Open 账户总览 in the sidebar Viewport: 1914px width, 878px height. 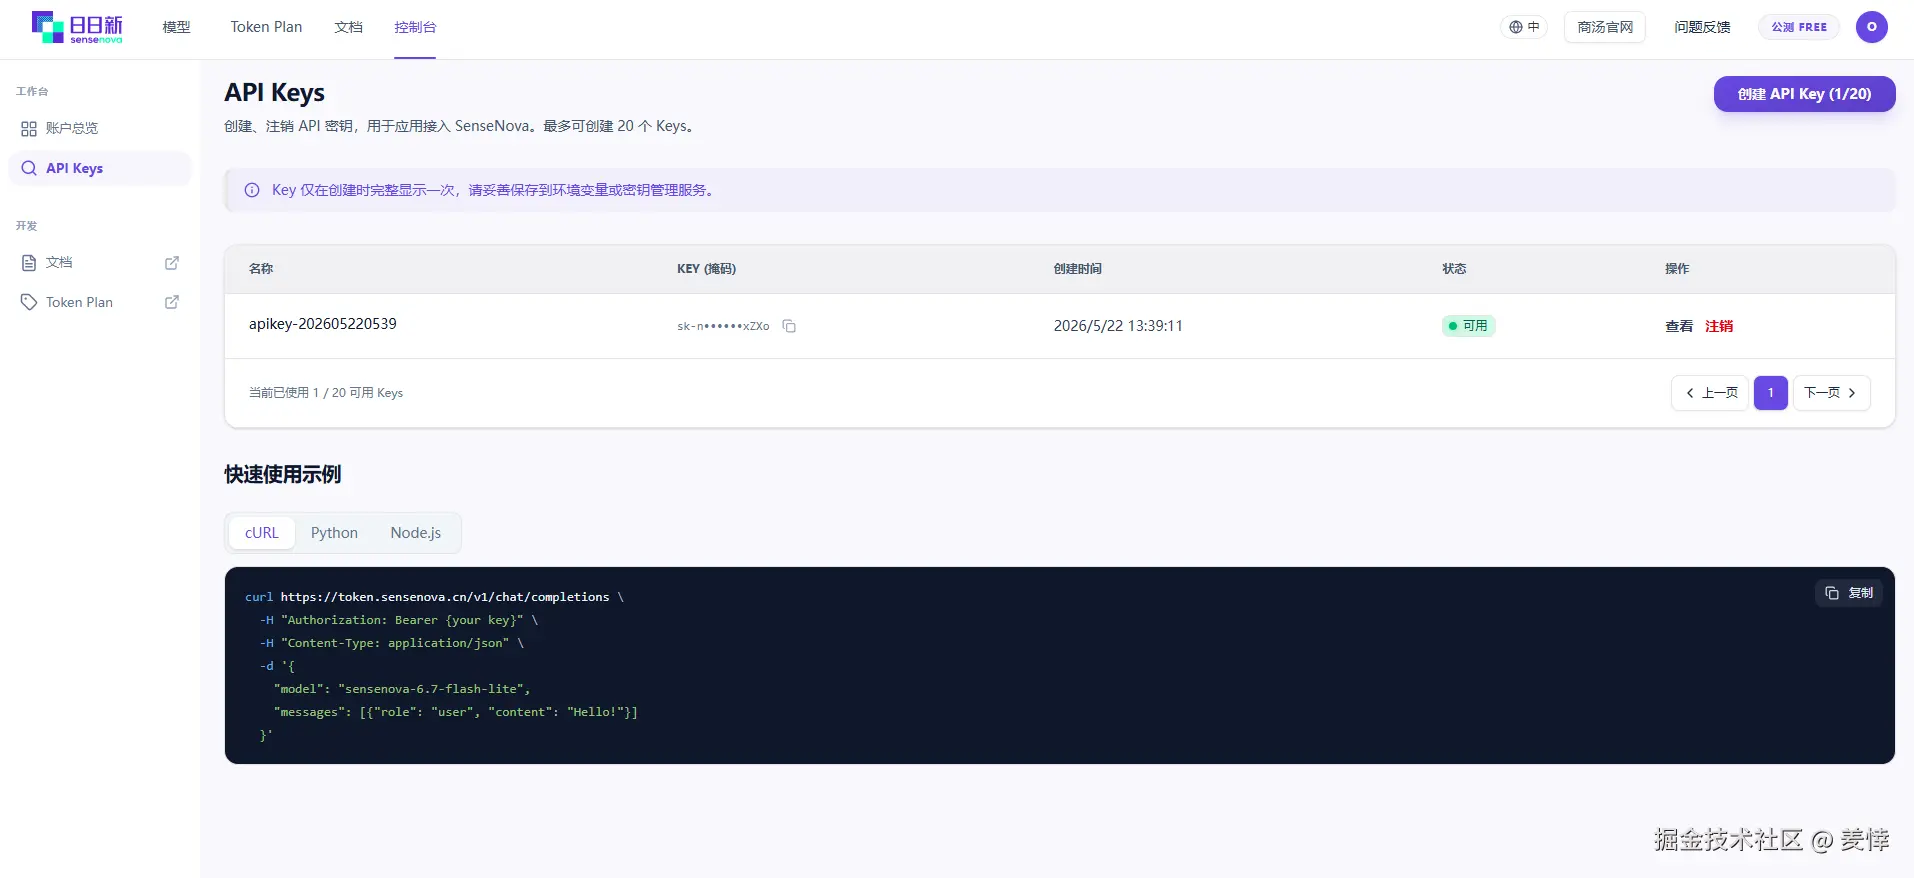[x=100, y=128]
